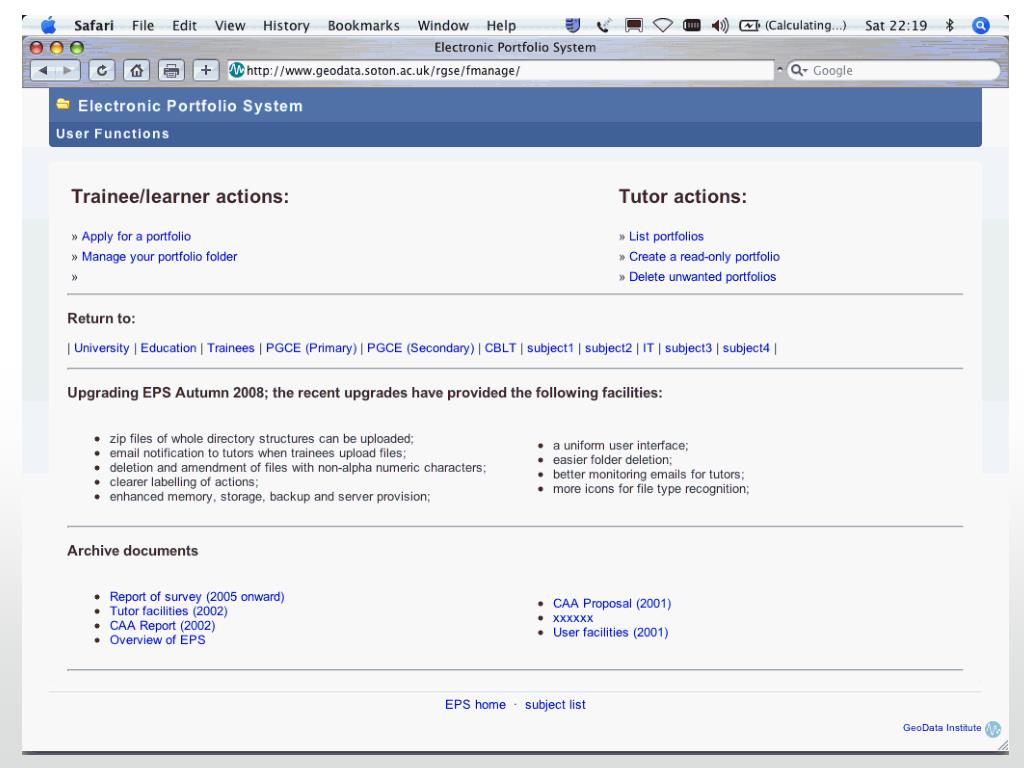Open the Window menu
The height and width of the screenshot is (768, 1024).
(443, 25)
